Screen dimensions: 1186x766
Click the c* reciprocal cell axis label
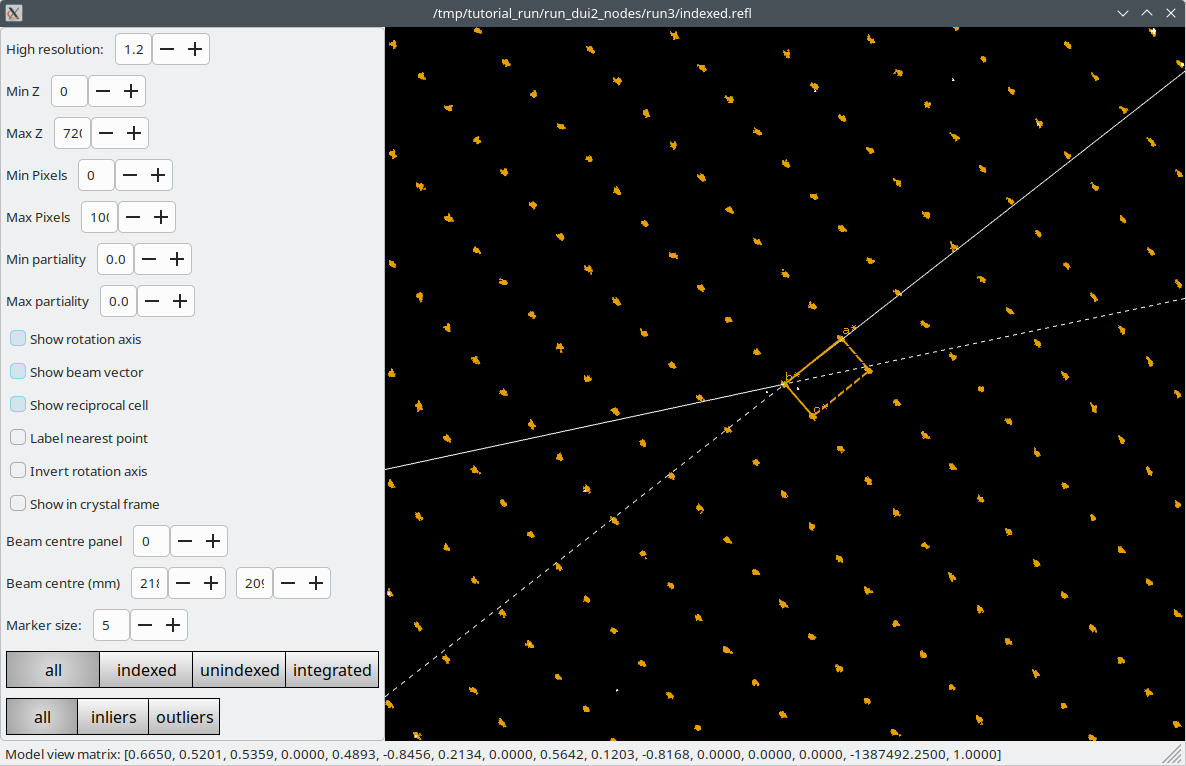(x=820, y=409)
